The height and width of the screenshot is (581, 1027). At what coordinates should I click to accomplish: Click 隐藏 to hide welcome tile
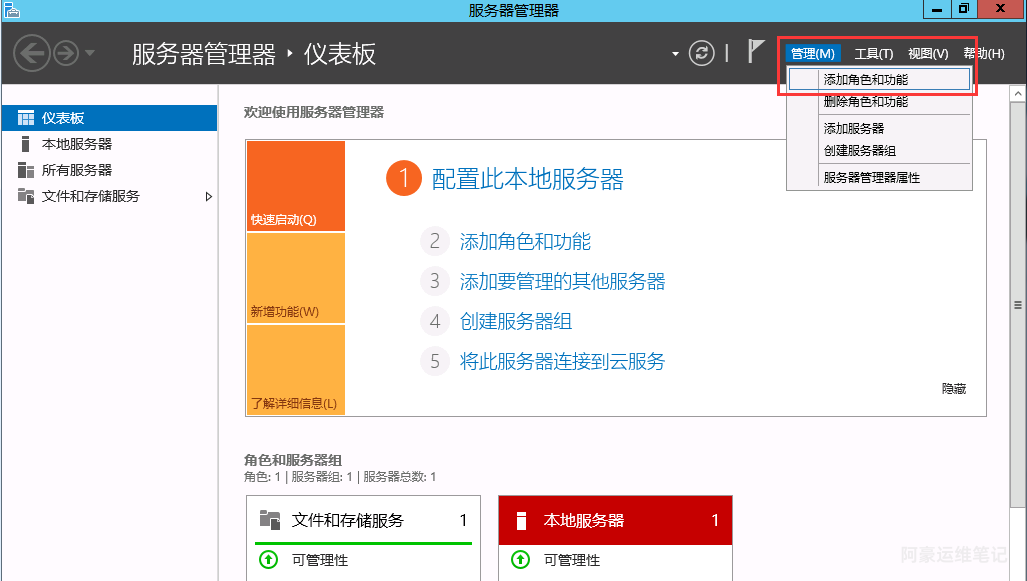(x=953, y=389)
